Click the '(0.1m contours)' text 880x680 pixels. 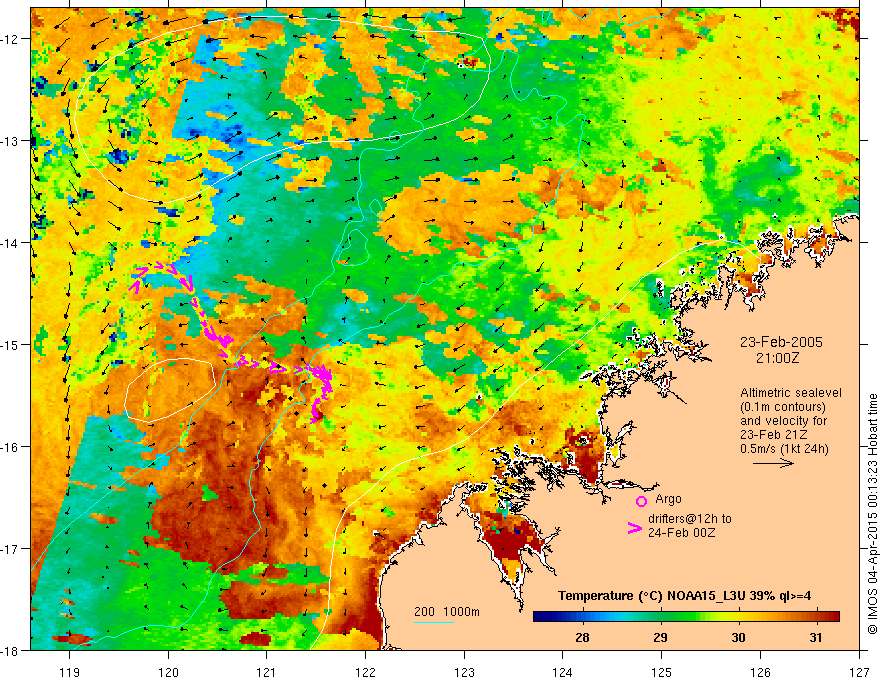pyautogui.click(x=783, y=407)
